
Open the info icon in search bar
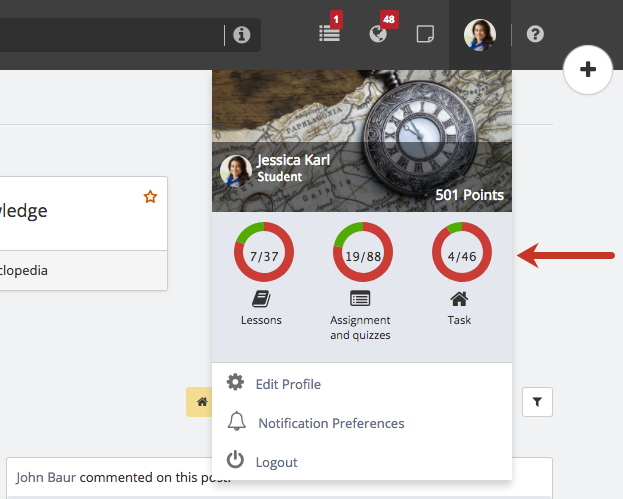[x=242, y=35]
